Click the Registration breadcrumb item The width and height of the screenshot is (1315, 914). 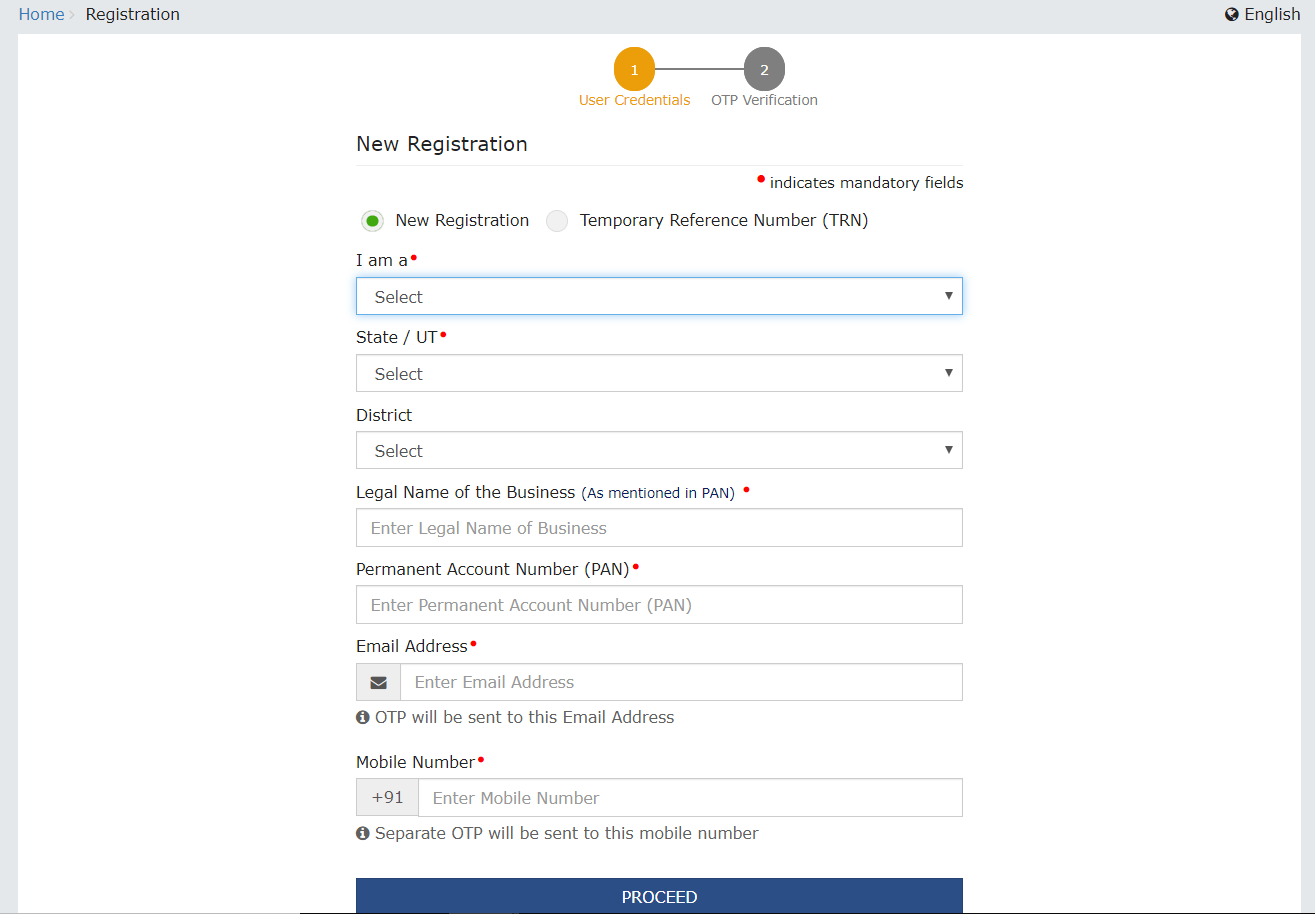133,15
